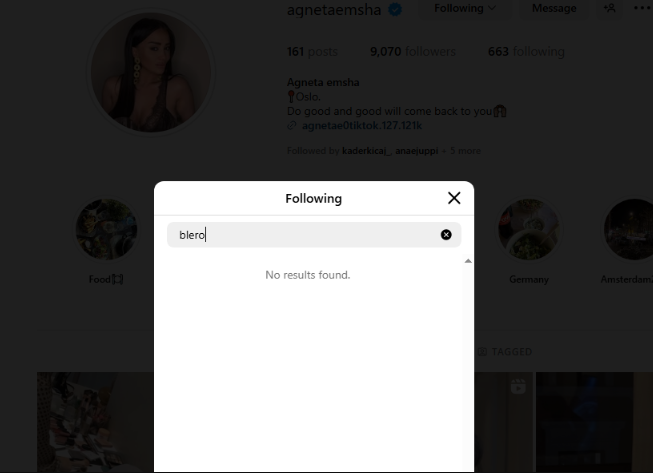This screenshot has width=653, height=473.
Task: Open the three-dots options menu
Action: (x=642, y=8)
